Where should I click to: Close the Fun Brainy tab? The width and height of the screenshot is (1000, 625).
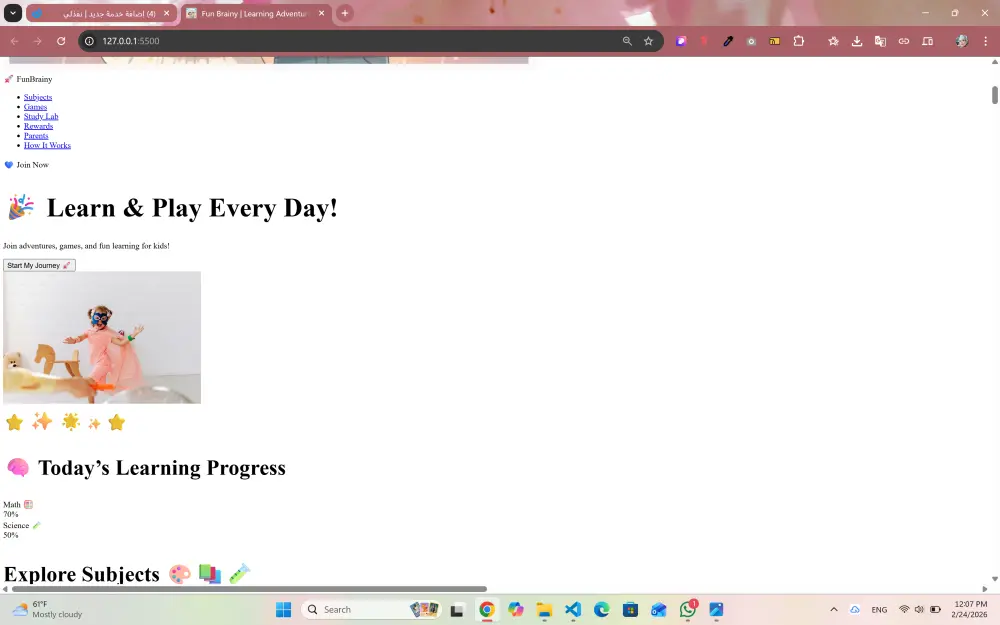[321, 13]
